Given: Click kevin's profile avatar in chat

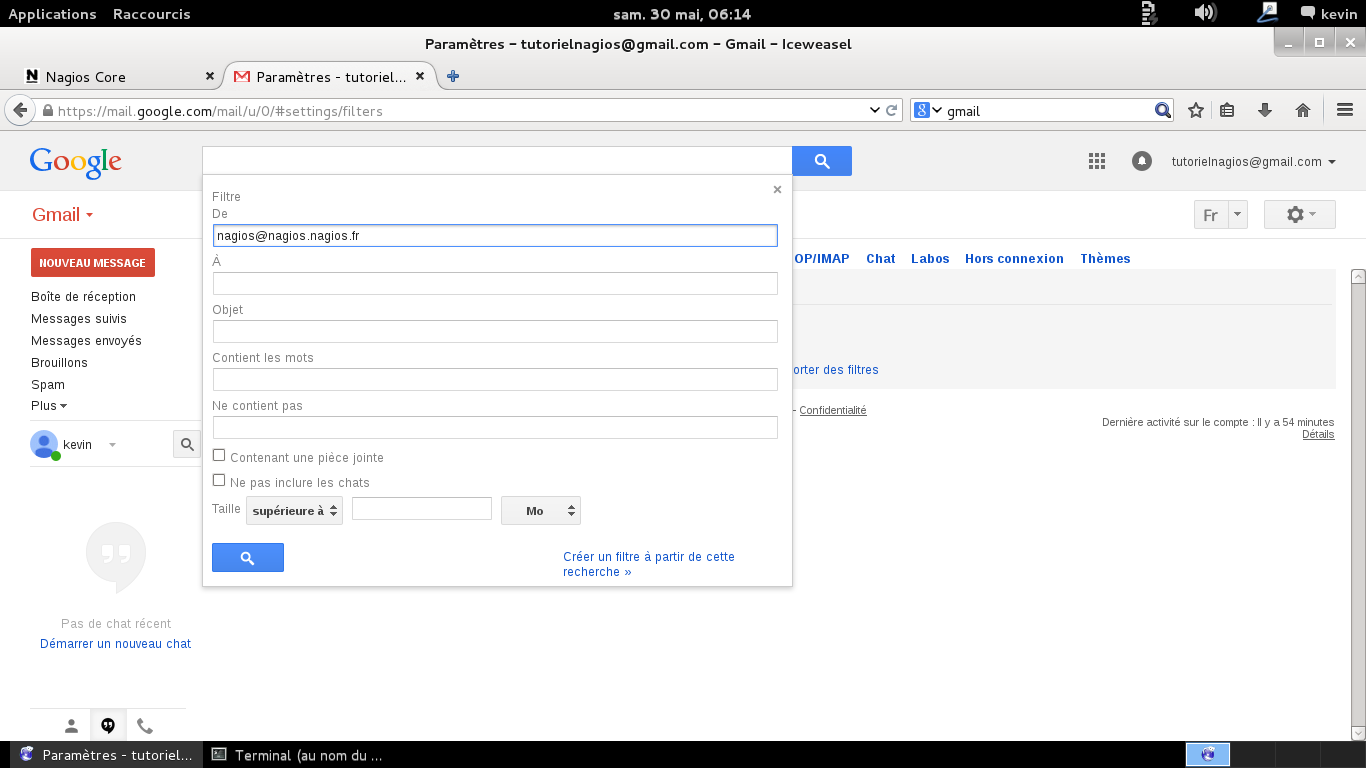Looking at the screenshot, I should (x=44, y=444).
